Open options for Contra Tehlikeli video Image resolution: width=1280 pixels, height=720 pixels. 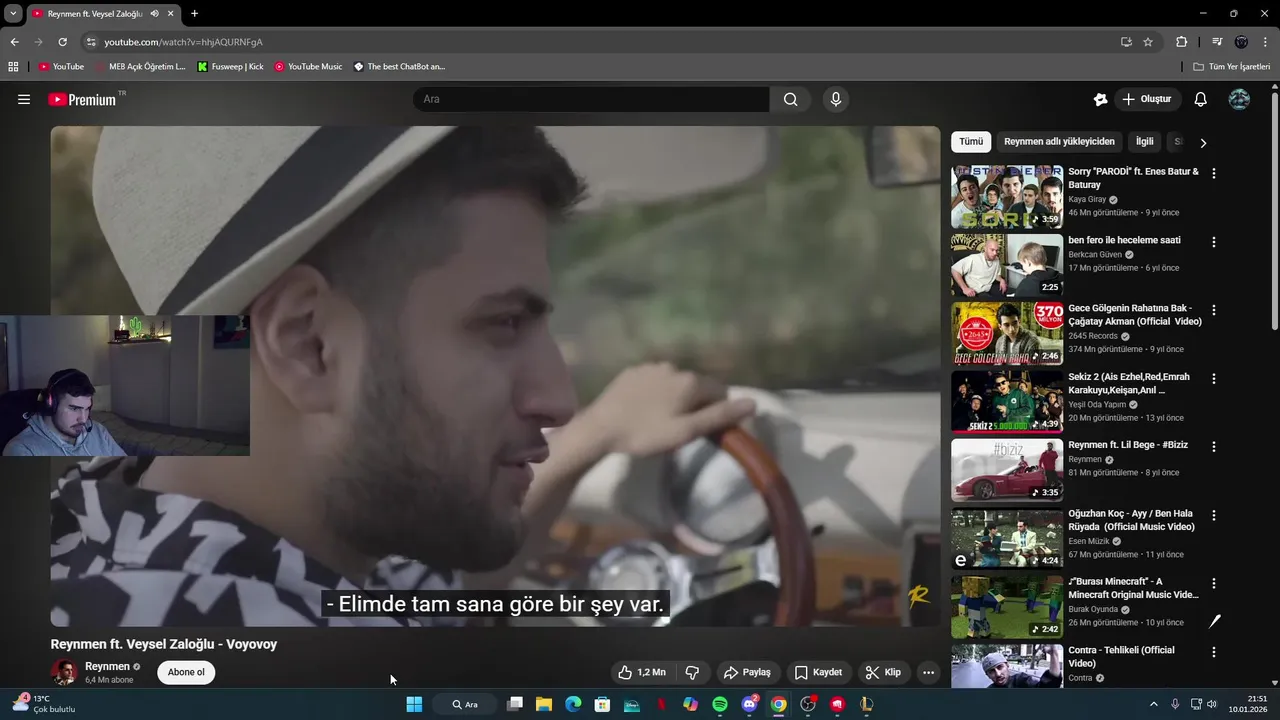tap(1214, 652)
